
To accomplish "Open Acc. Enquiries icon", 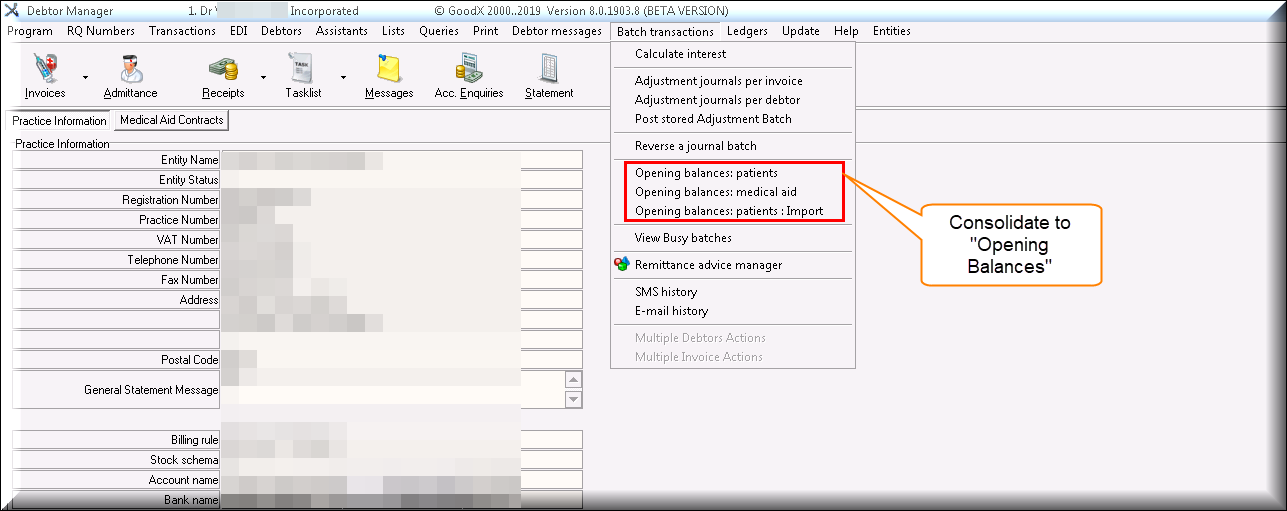I will coord(468,68).
